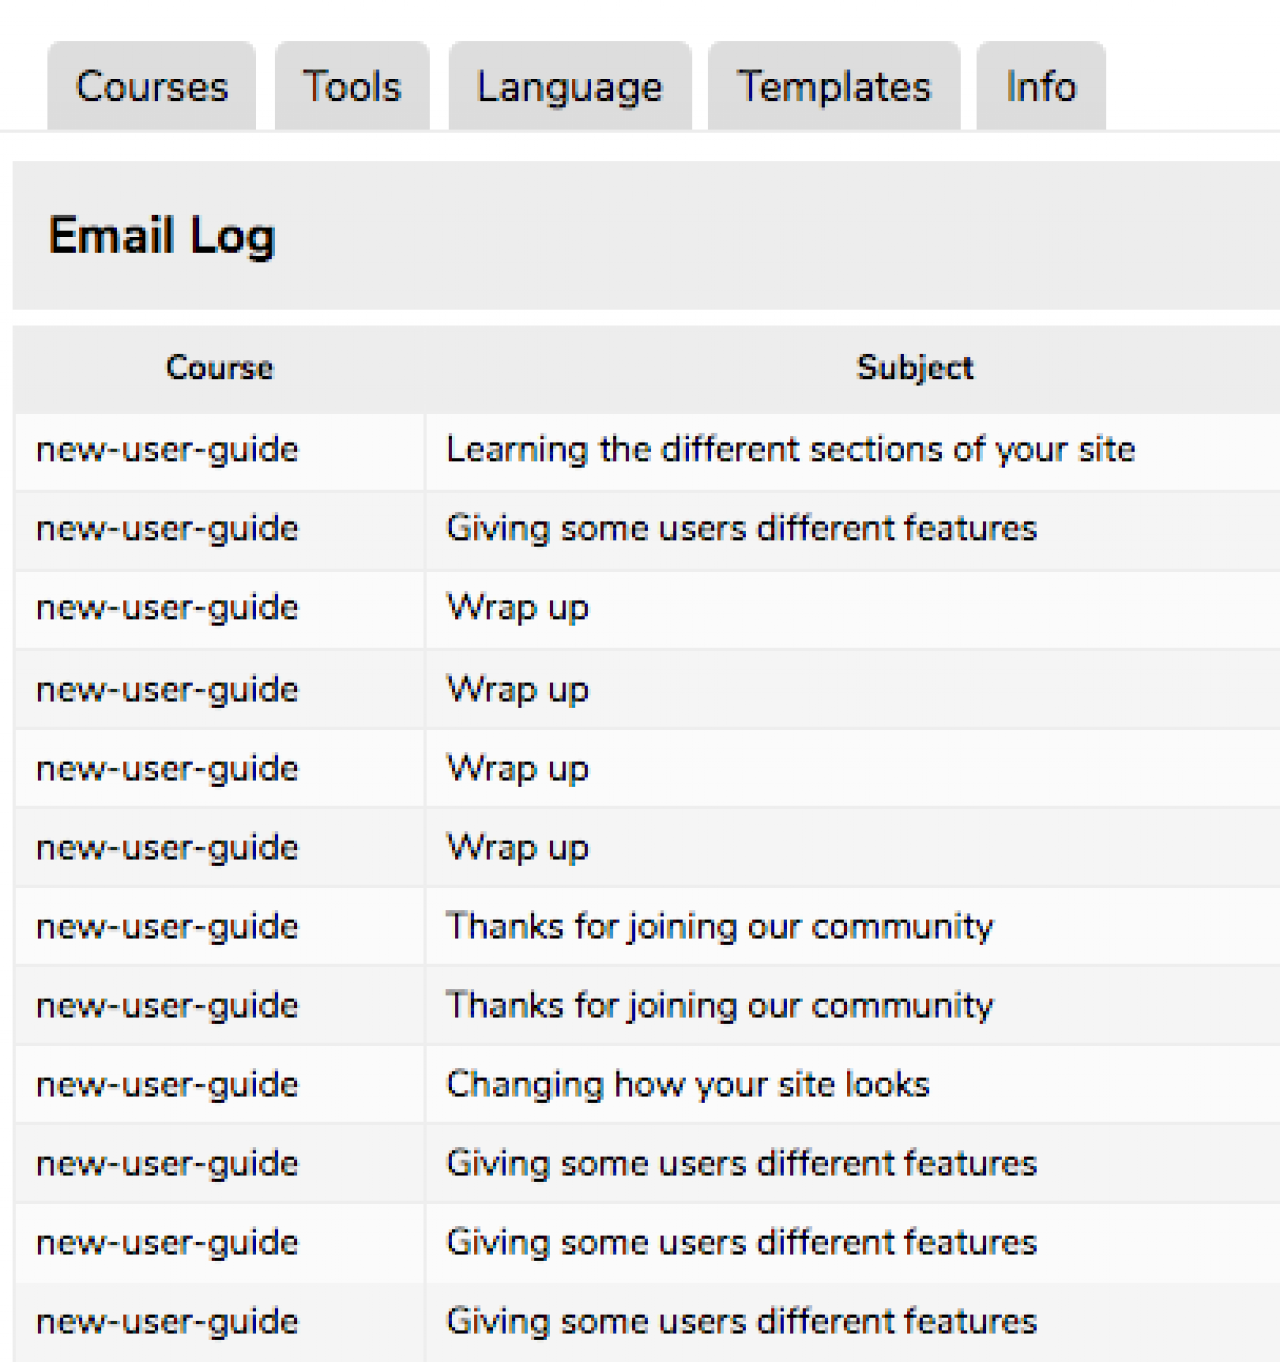The height and width of the screenshot is (1362, 1280).
Task: Select subject 'Changing how your site looks'
Action: coord(688,1085)
